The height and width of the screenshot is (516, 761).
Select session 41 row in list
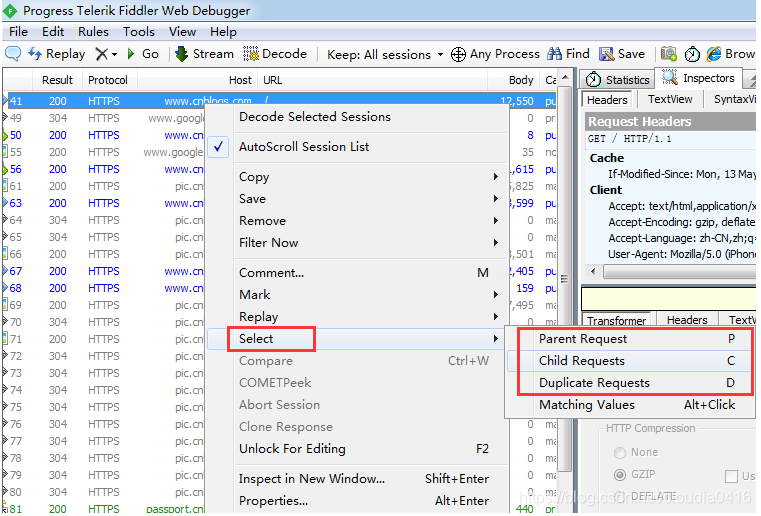click(x=280, y=101)
